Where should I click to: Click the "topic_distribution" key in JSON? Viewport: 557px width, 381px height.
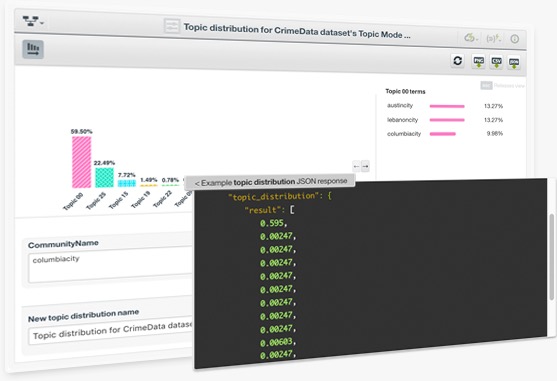click(274, 196)
